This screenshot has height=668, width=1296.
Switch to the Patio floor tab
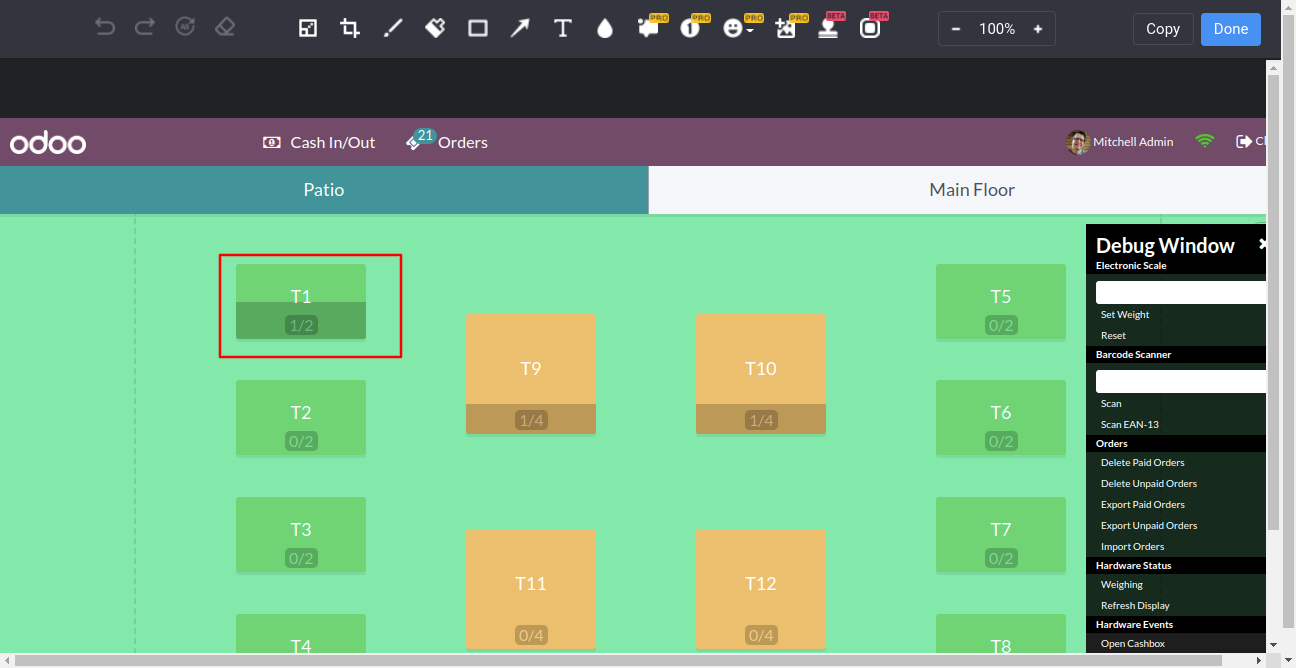point(324,190)
